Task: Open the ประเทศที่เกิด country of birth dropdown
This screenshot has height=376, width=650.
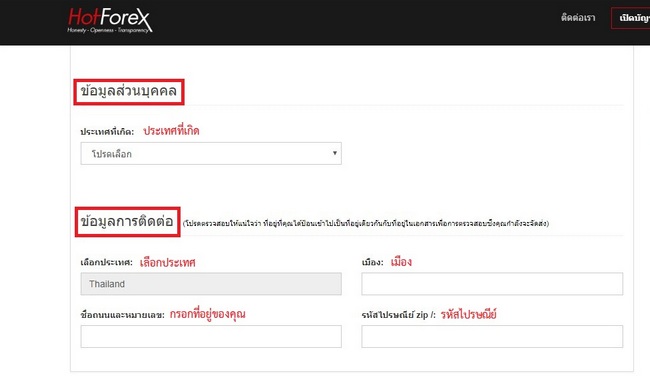Action: [211, 154]
